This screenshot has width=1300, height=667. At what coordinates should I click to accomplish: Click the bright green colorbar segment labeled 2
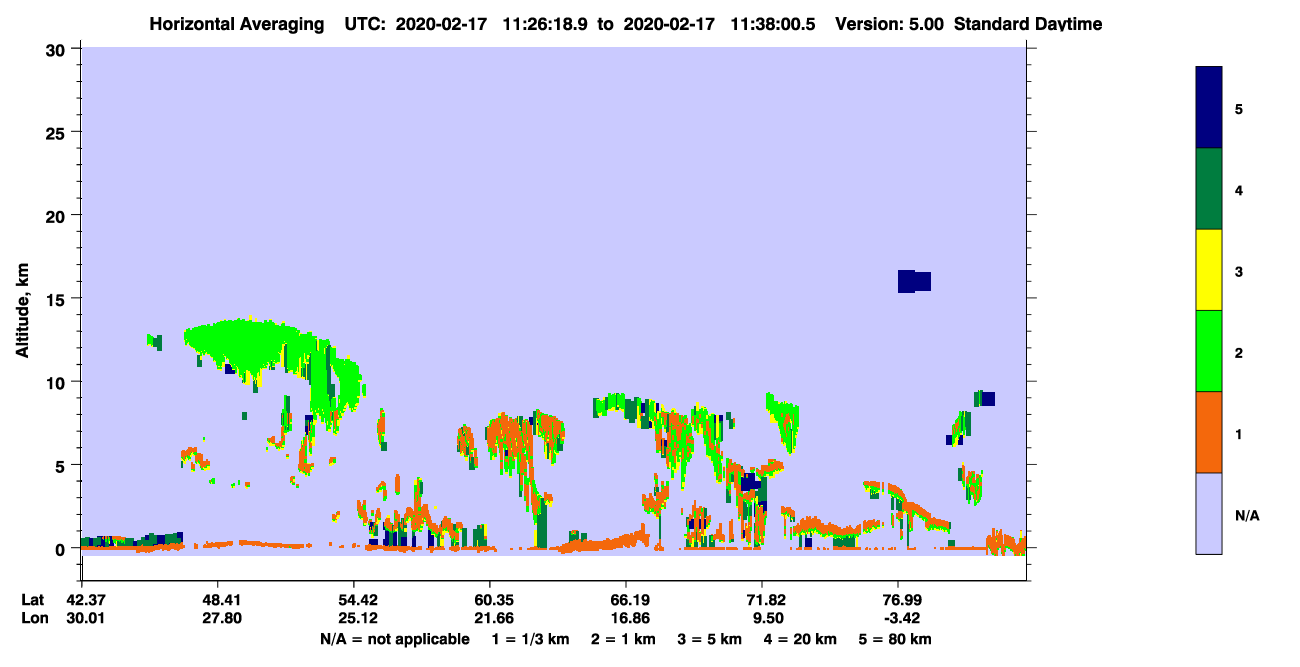[x=1209, y=351]
